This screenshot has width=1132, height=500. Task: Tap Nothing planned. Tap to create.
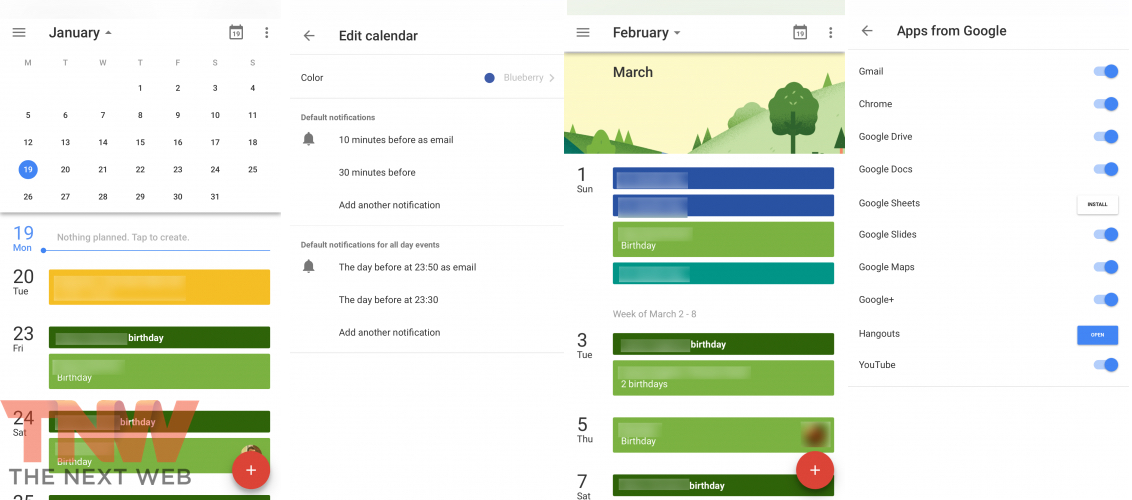[x=123, y=237]
